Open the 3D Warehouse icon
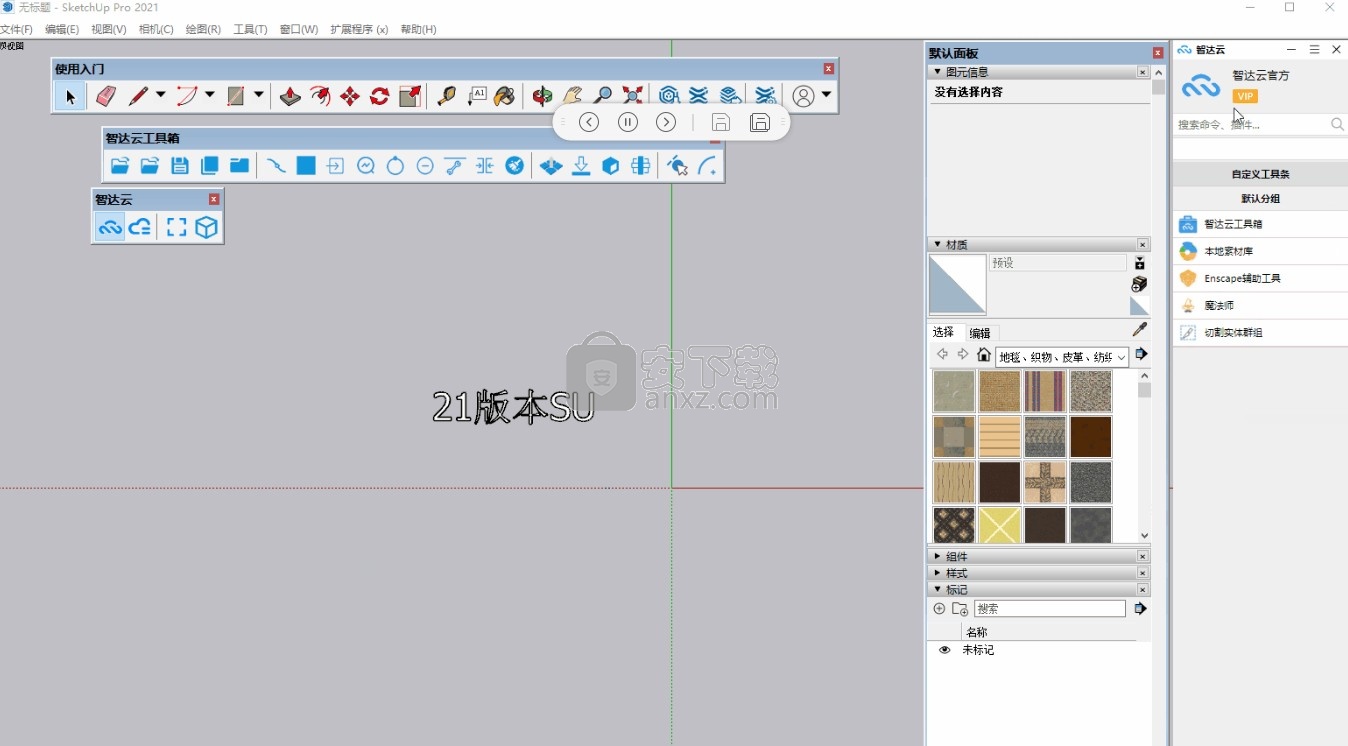 (669, 96)
